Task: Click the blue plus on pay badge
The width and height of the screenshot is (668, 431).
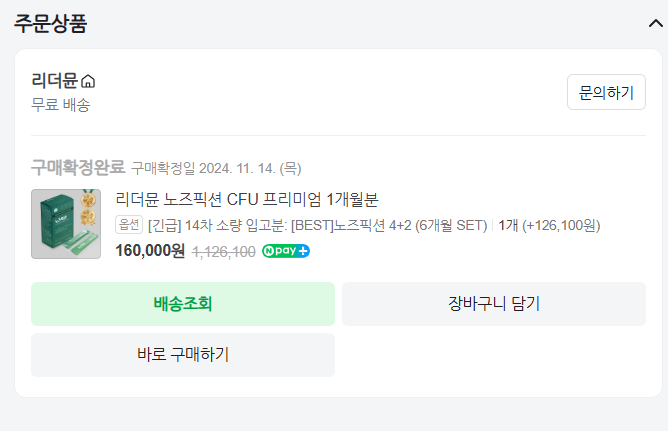Action: click(x=303, y=251)
